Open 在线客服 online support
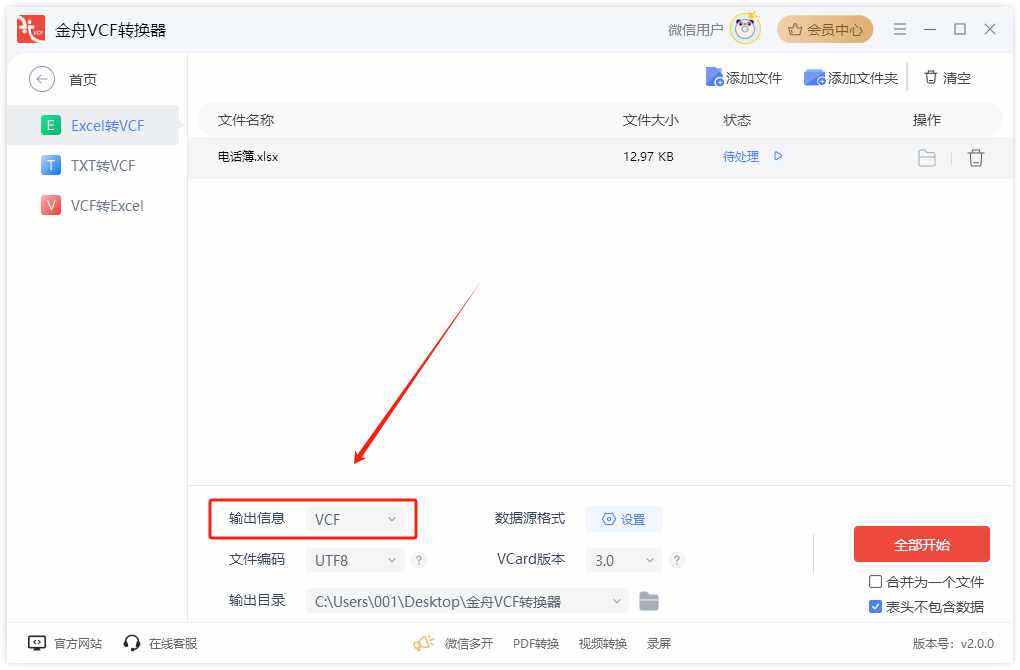 pos(160,643)
